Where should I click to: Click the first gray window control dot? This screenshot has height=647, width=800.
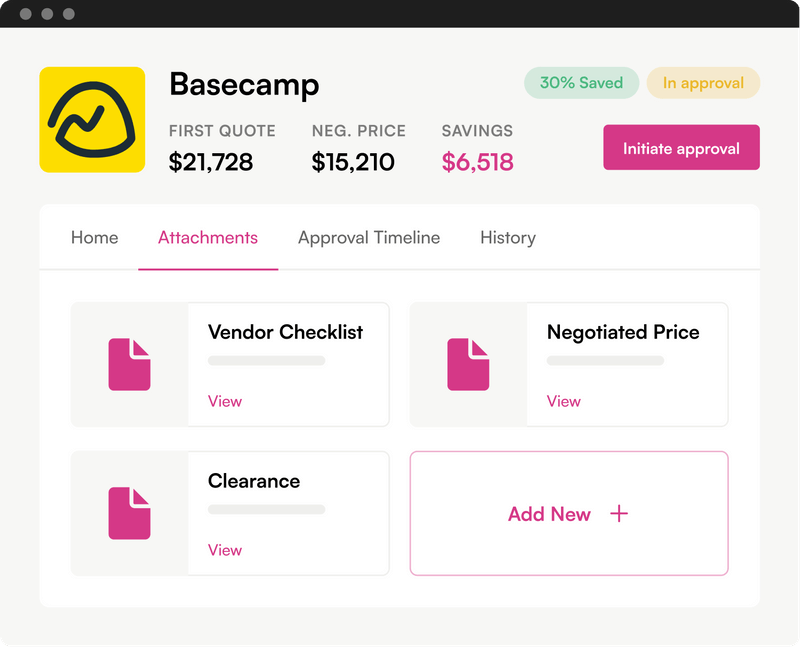(26, 14)
